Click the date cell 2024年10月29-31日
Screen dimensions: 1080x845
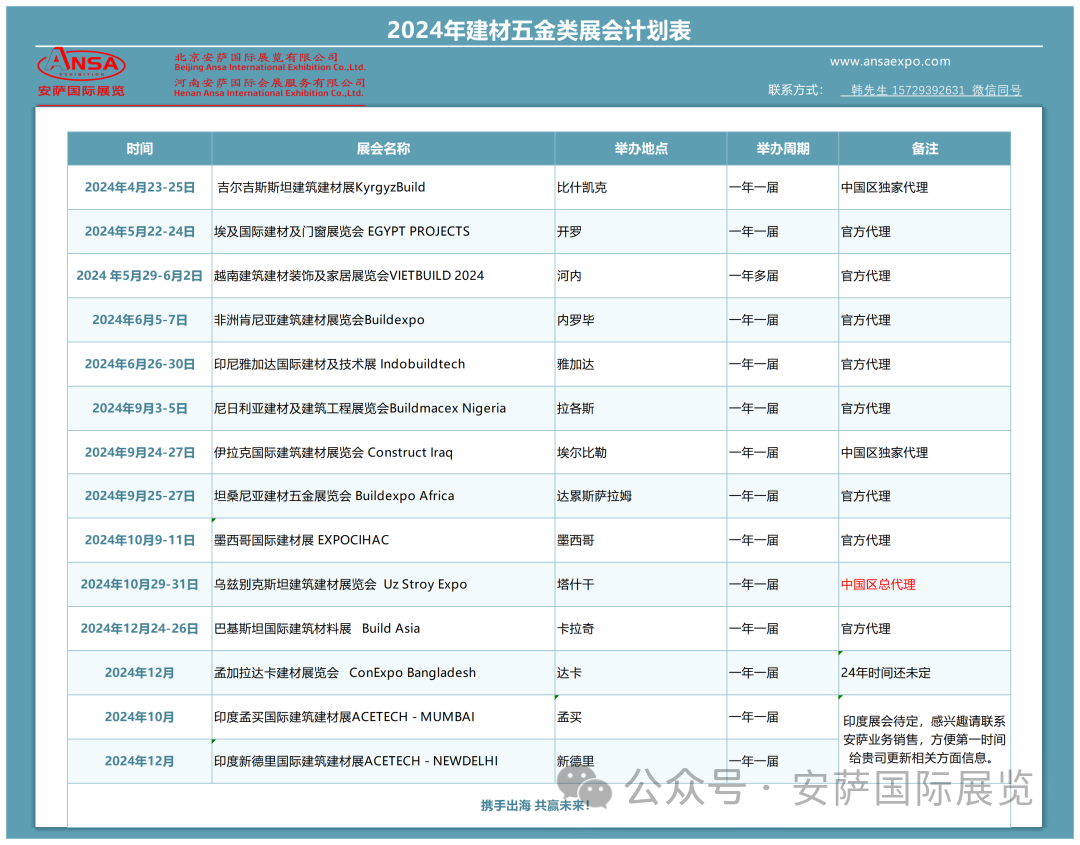140,584
